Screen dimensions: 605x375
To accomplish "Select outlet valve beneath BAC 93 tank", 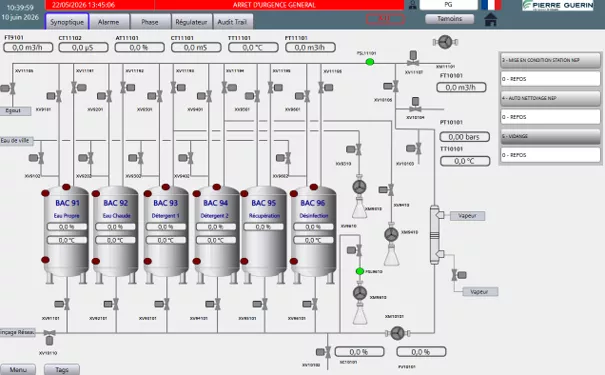I will [x=162, y=304].
